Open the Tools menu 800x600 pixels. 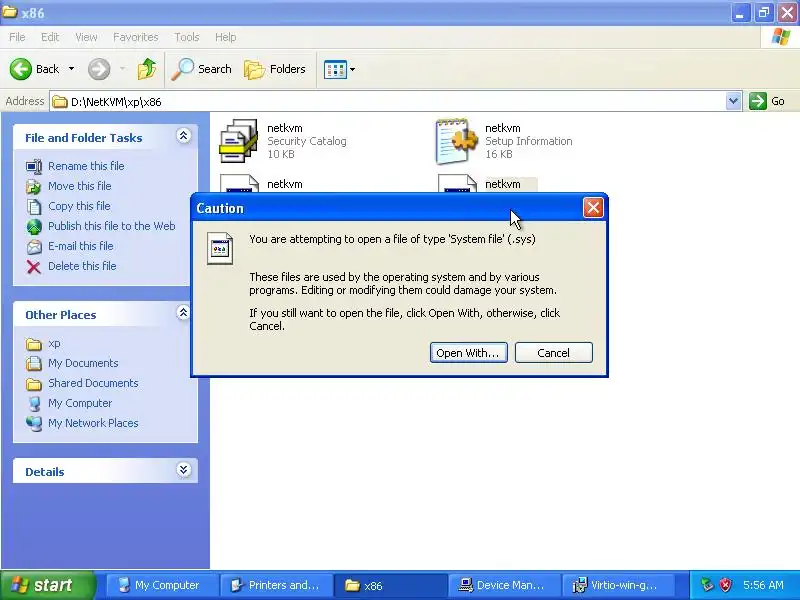coord(186,37)
